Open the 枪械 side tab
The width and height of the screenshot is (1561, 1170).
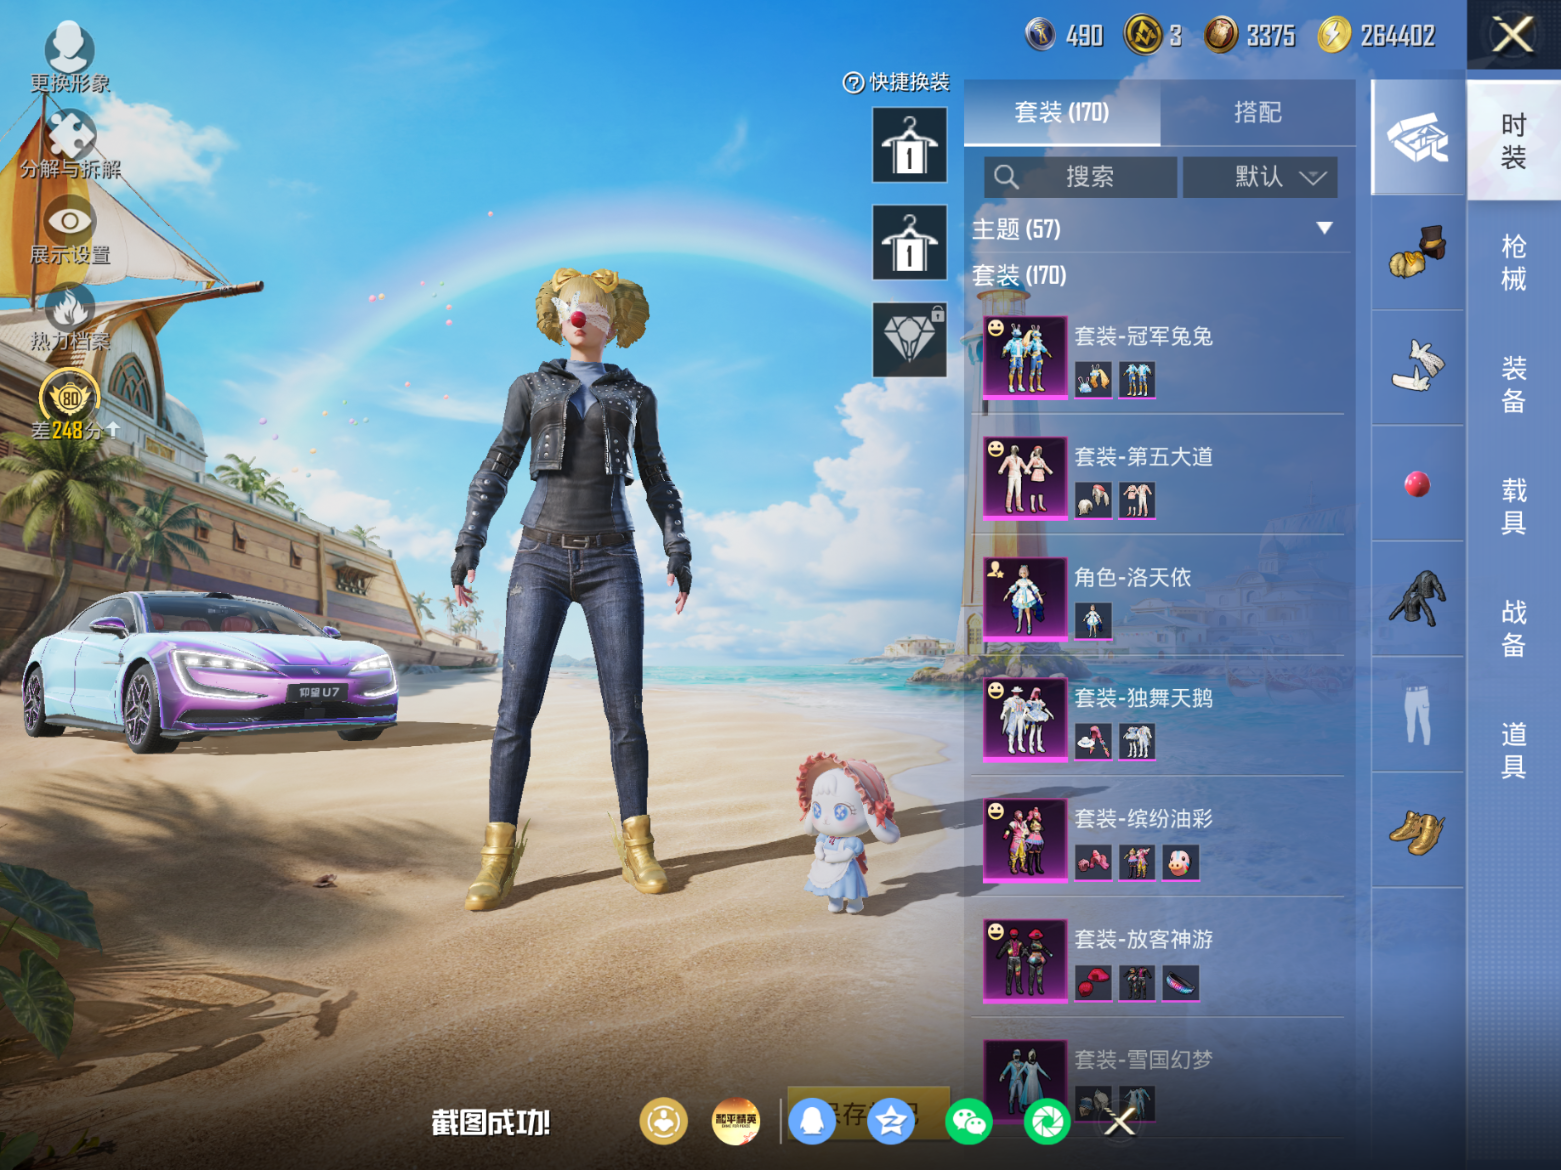point(1513,262)
